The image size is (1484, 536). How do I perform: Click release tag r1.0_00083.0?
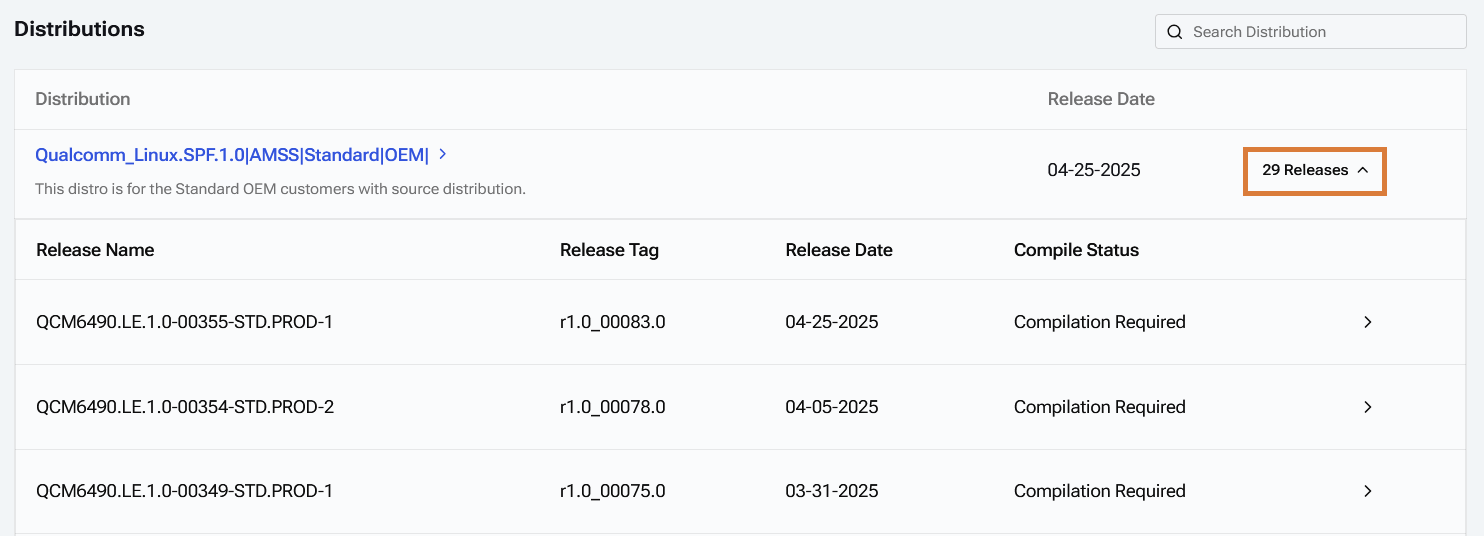click(x=612, y=322)
